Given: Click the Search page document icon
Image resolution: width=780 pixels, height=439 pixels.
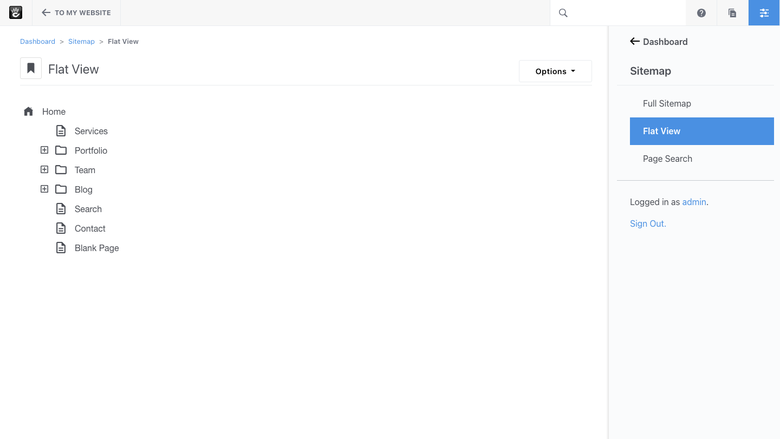Looking at the screenshot, I should [x=61, y=209].
